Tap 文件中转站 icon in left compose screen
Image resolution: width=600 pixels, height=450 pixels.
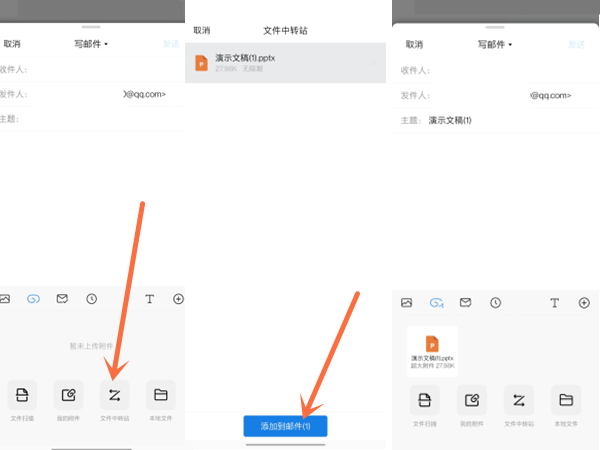pos(115,394)
